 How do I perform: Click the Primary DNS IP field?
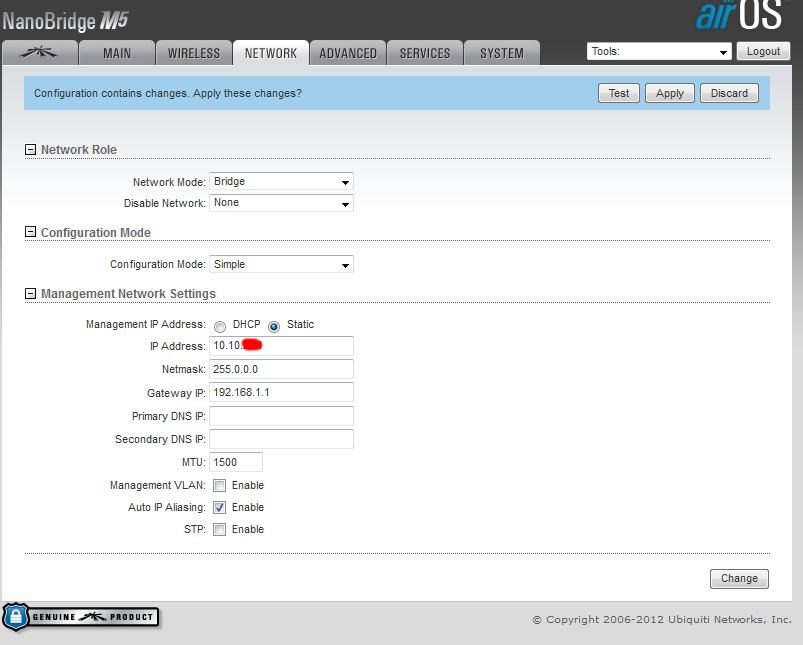click(281, 416)
